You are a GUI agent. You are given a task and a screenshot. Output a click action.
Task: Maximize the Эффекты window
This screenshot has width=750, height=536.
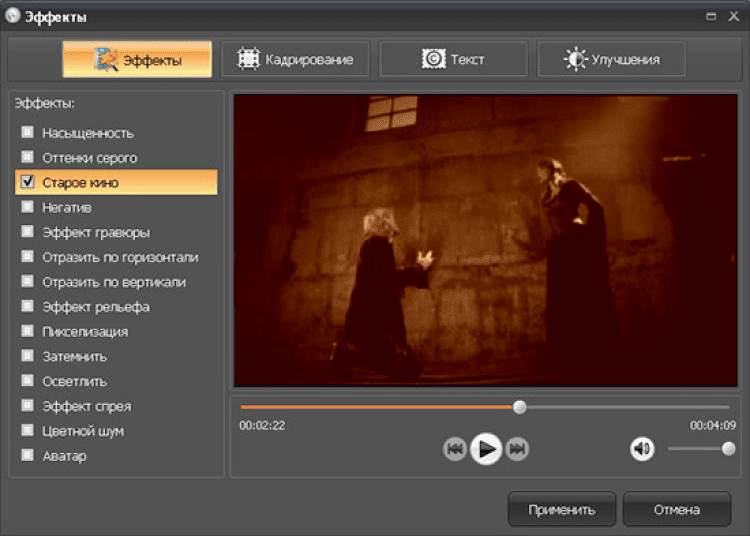click(711, 17)
